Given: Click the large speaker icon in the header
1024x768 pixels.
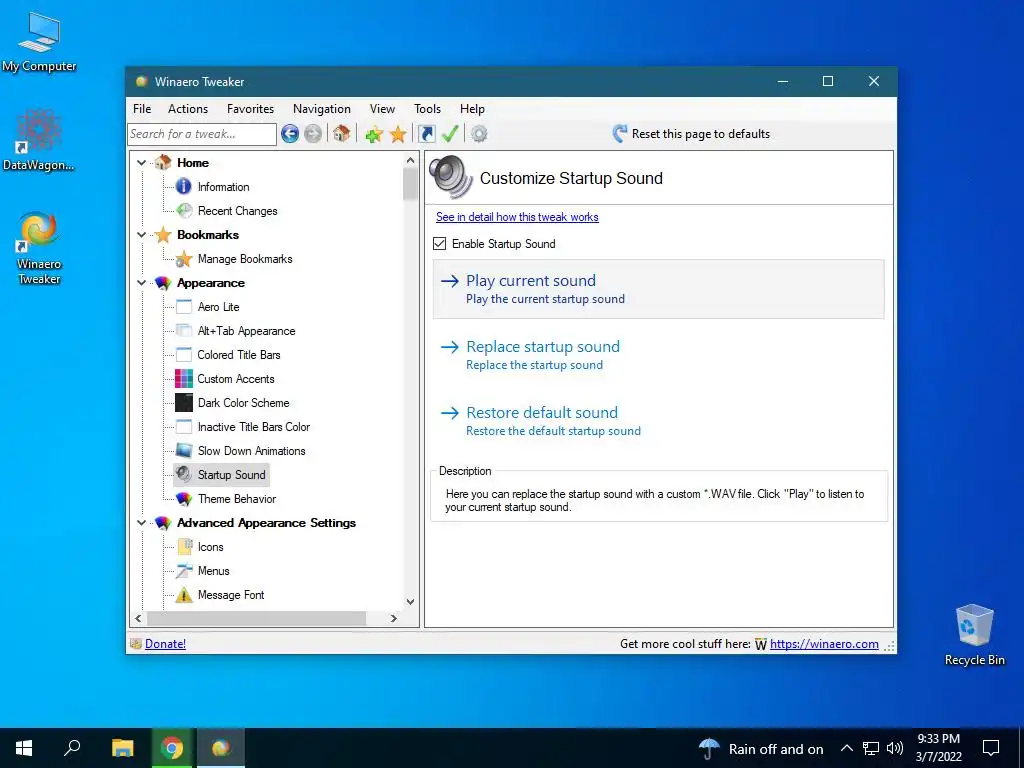Looking at the screenshot, I should 451,177.
